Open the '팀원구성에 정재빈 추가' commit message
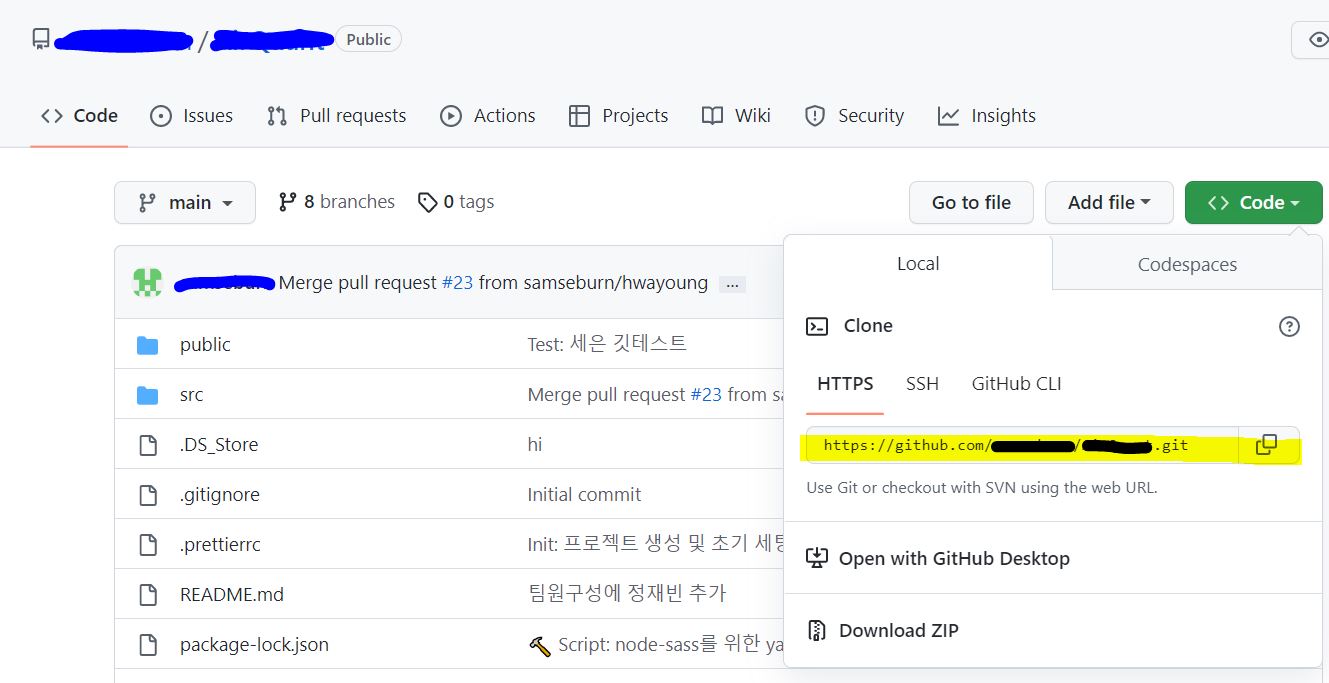Screen dimensions: 1329x683 click(x=626, y=594)
